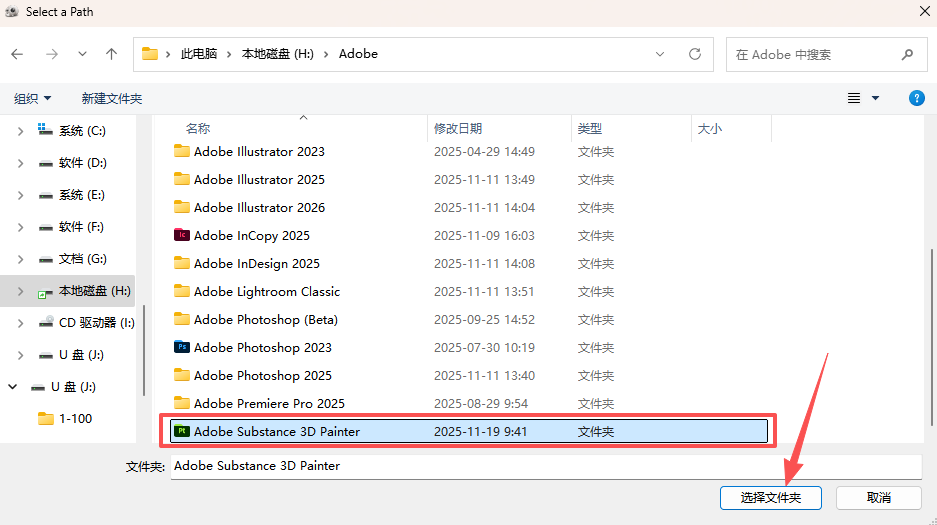Expand 文档 (G:) tree node
The width and height of the screenshot is (937, 525).
pyautogui.click(x=20, y=259)
